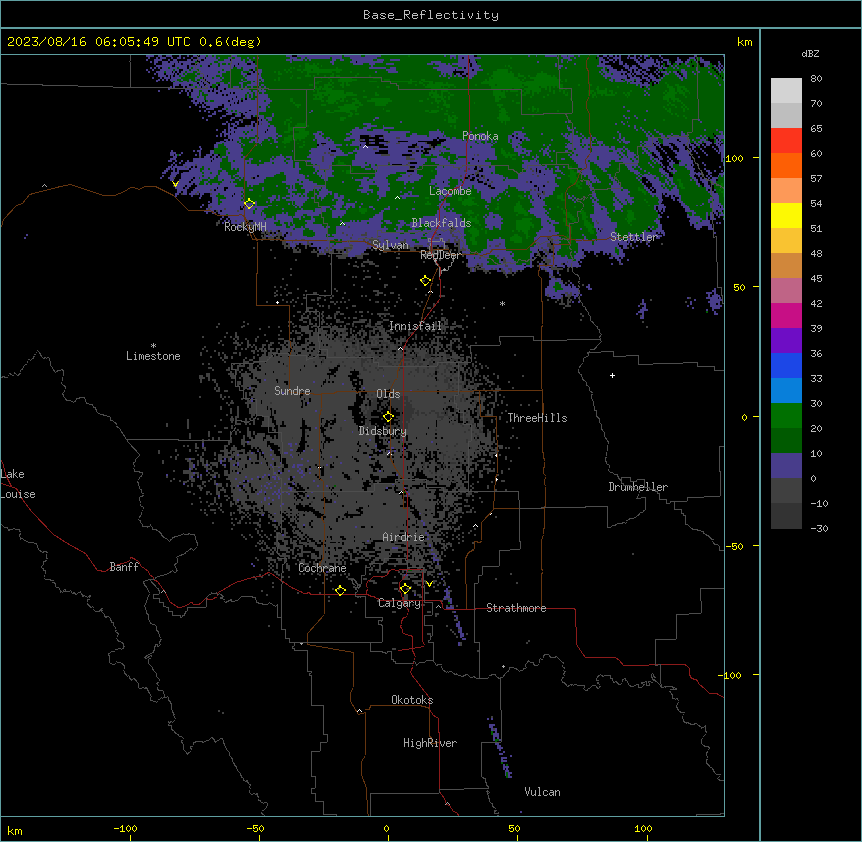Image resolution: width=862 pixels, height=842 pixels.
Task: Select the Didsbury city label
Action: click(x=383, y=431)
